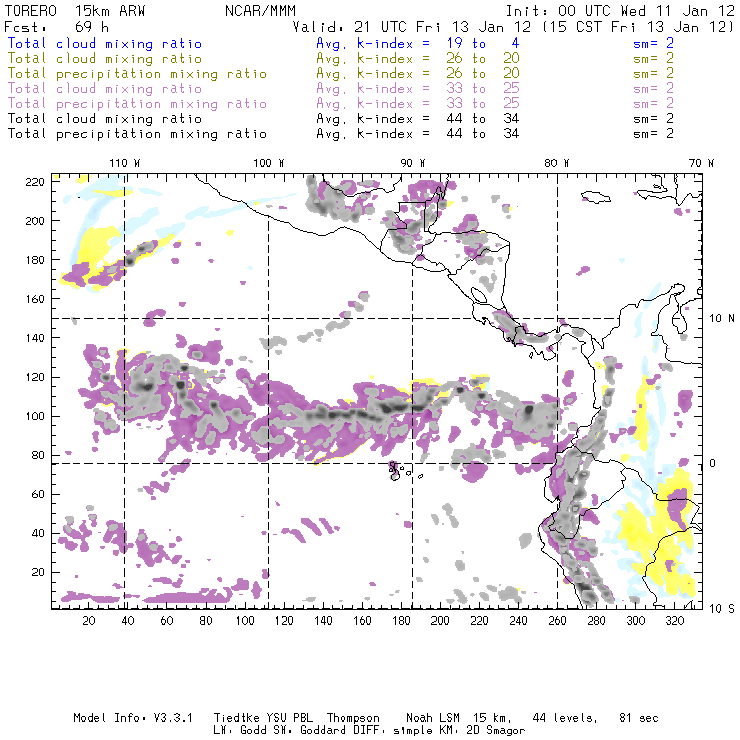The height and width of the screenshot is (740, 740).
Task: Click the "0" equator latitude label on right
Action: [714, 463]
